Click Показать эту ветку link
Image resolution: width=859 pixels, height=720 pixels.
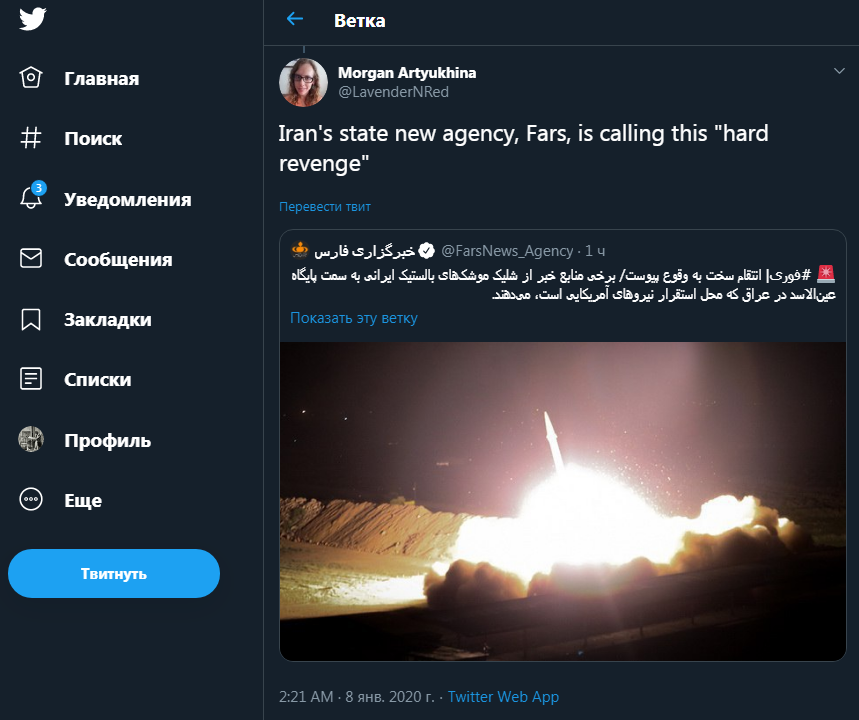tap(353, 318)
